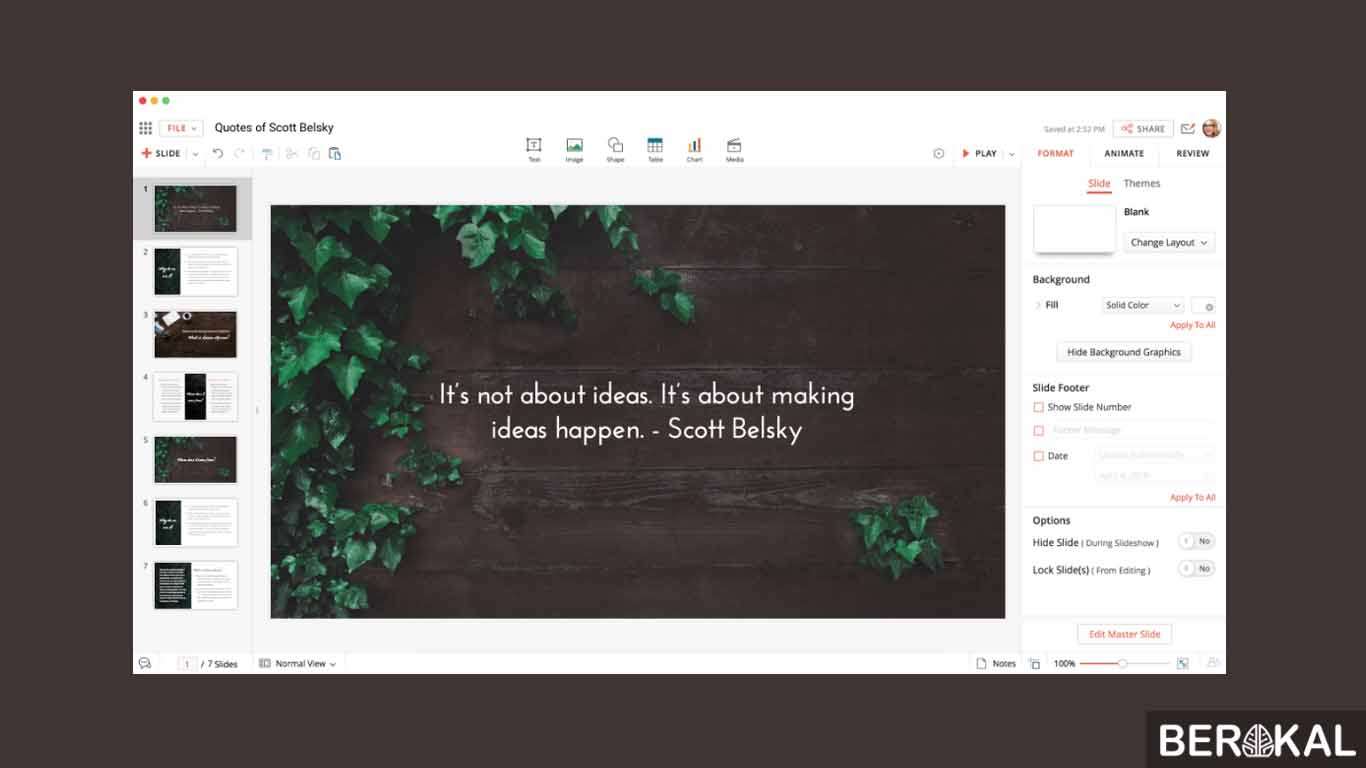Open the background fill color swatch
The height and width of the screenshot is (768, 1366).
[x=1203, y=305]
